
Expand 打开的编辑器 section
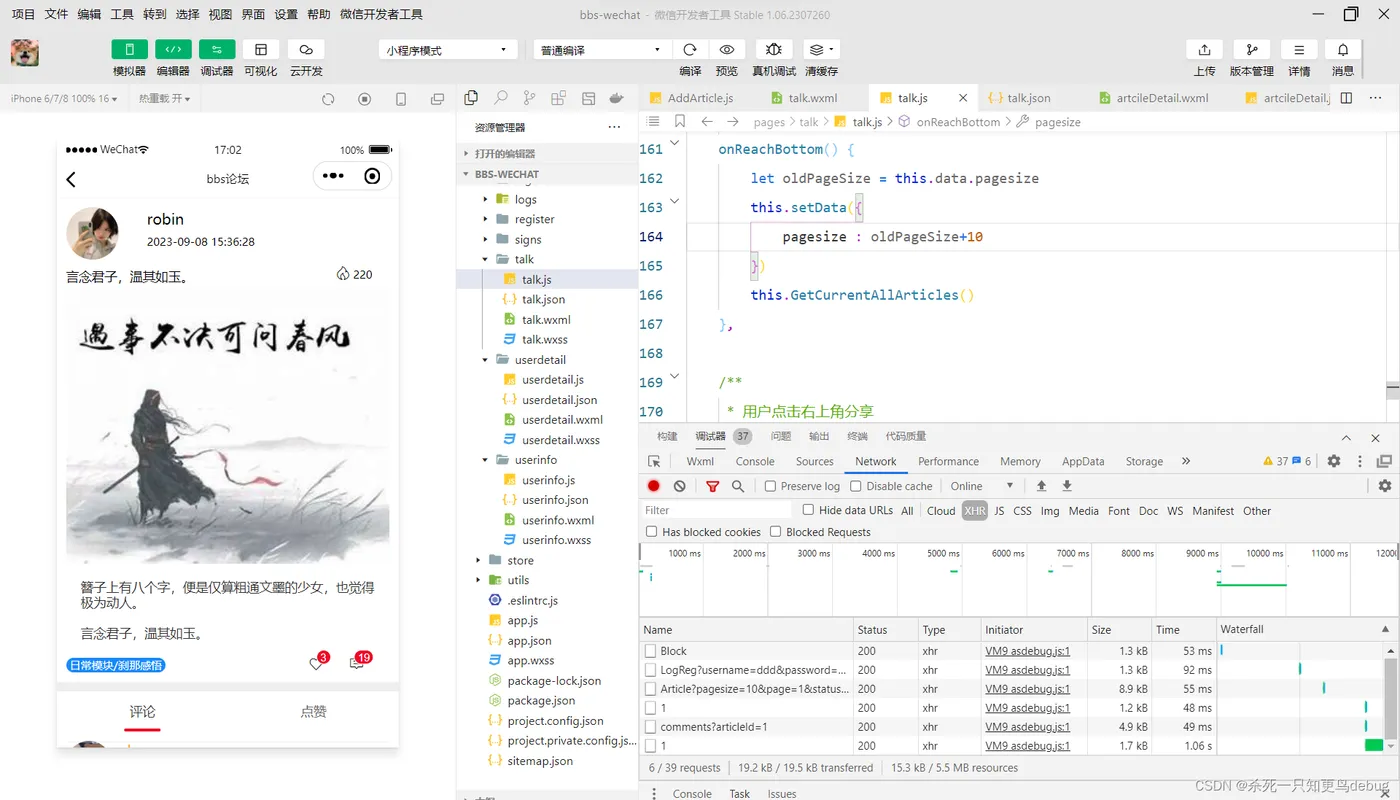547,154
